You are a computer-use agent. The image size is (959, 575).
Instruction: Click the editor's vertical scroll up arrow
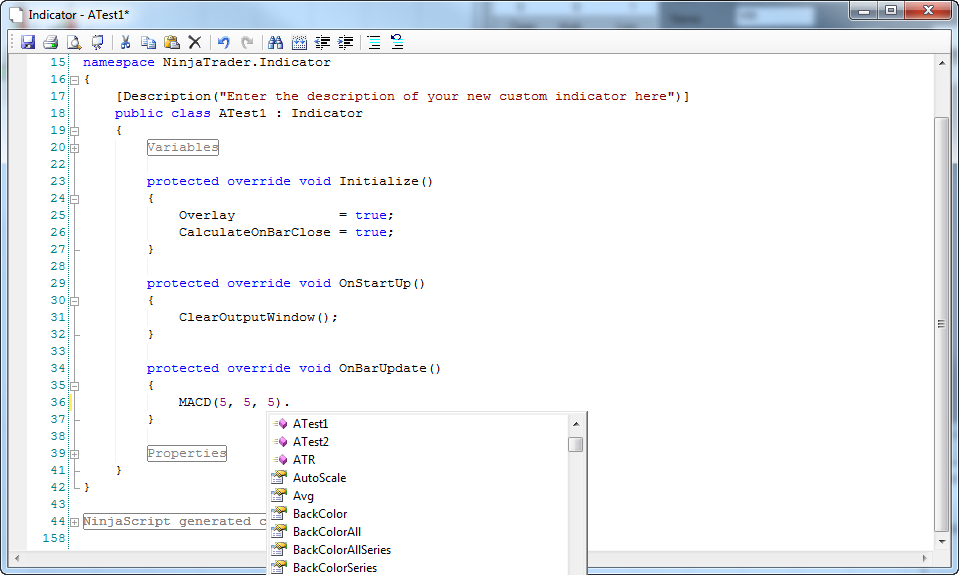(942, 62)
